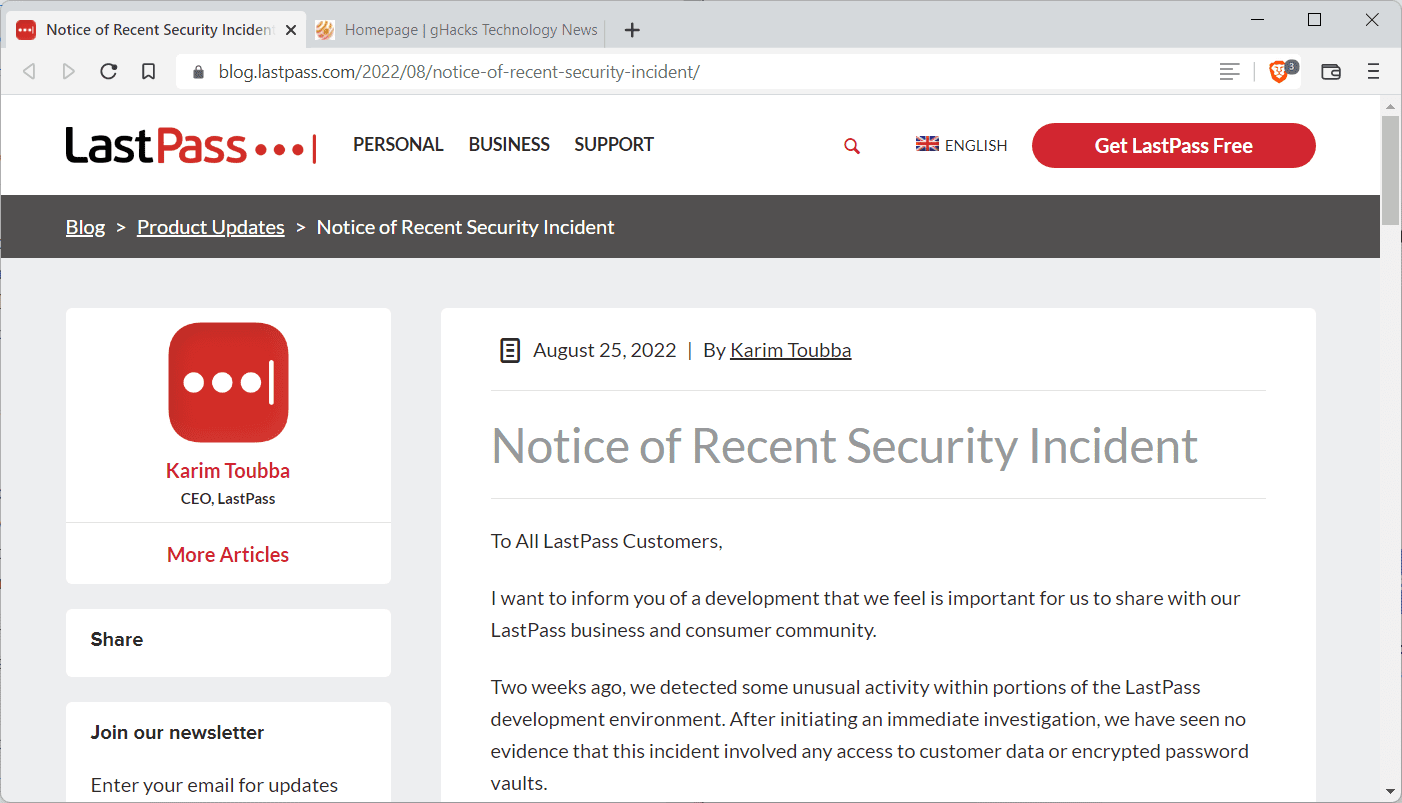The width and height of the screenshot is (1402, 803).
Task: Click the LastPass logo in header
Action: (190, 145)
